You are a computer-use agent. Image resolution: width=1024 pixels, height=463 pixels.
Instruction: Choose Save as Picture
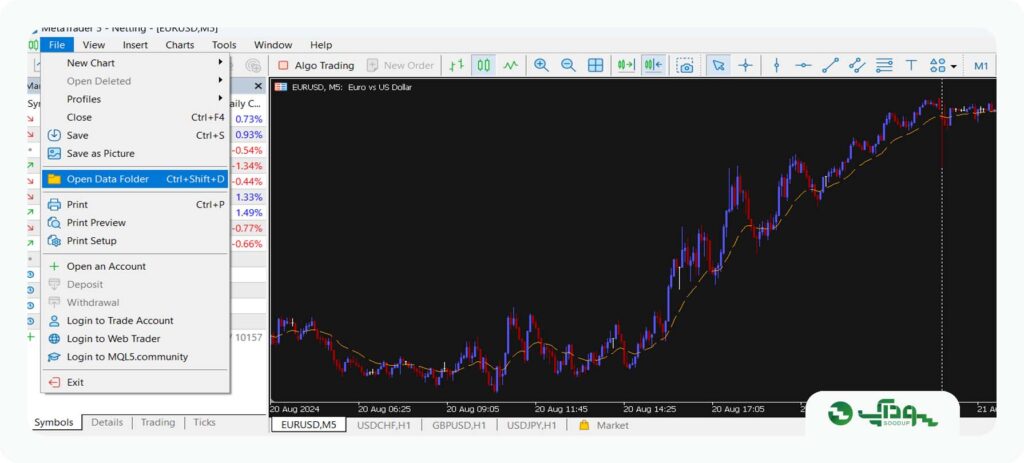tap(135, 153)
